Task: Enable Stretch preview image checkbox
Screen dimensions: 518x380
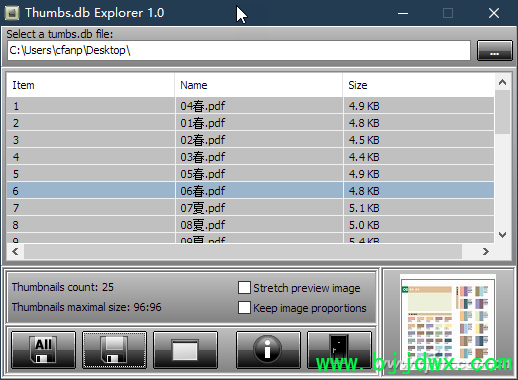Action: (x=244, y=287)
